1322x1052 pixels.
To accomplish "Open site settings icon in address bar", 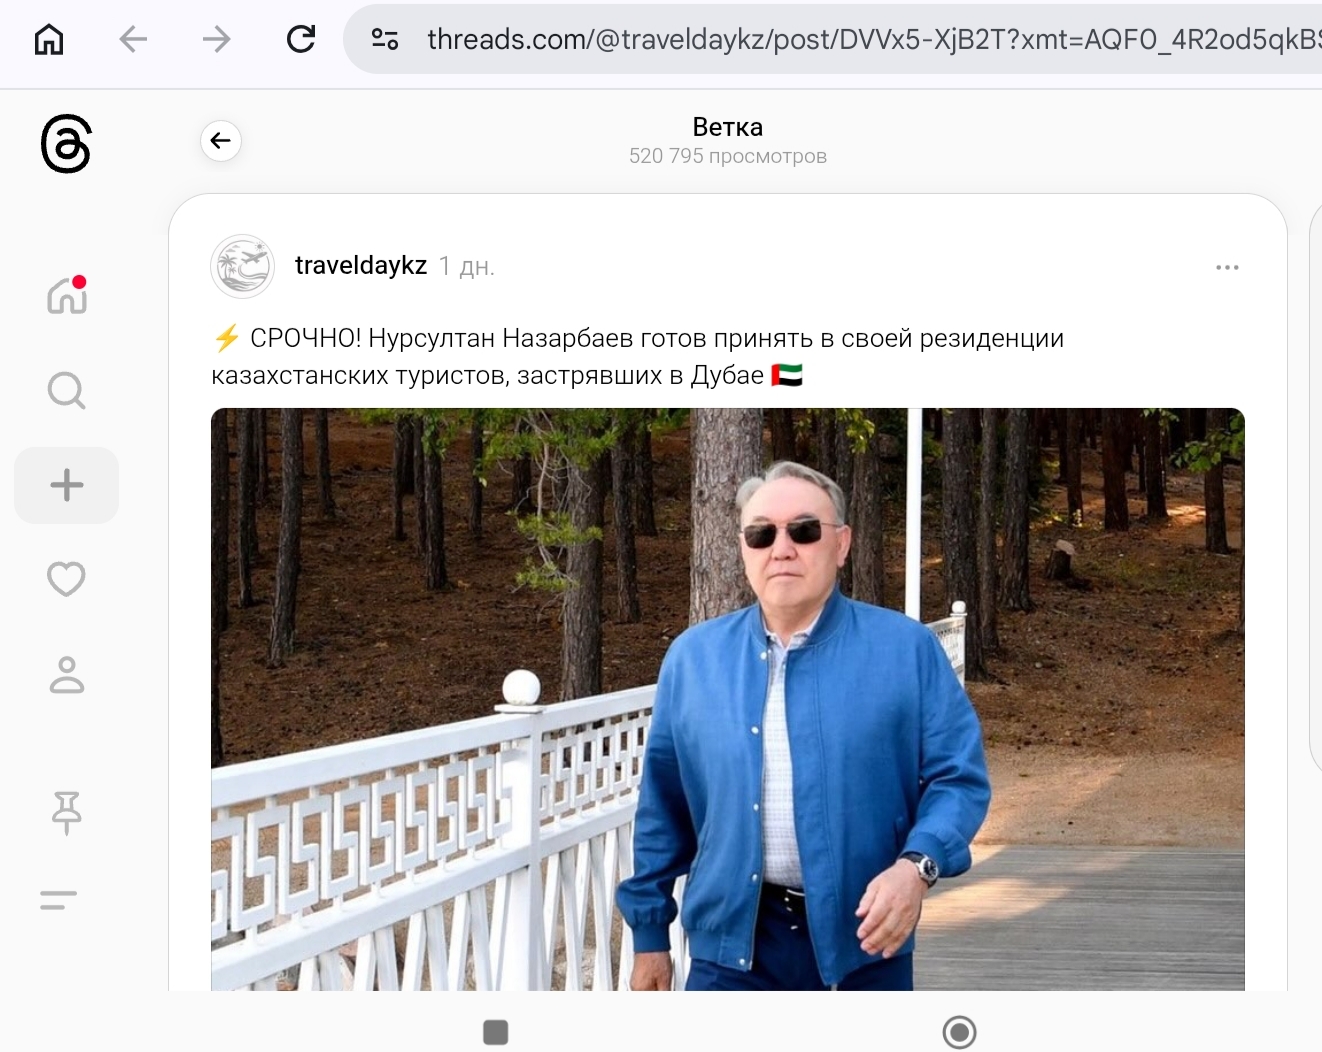I will (385, 39).
